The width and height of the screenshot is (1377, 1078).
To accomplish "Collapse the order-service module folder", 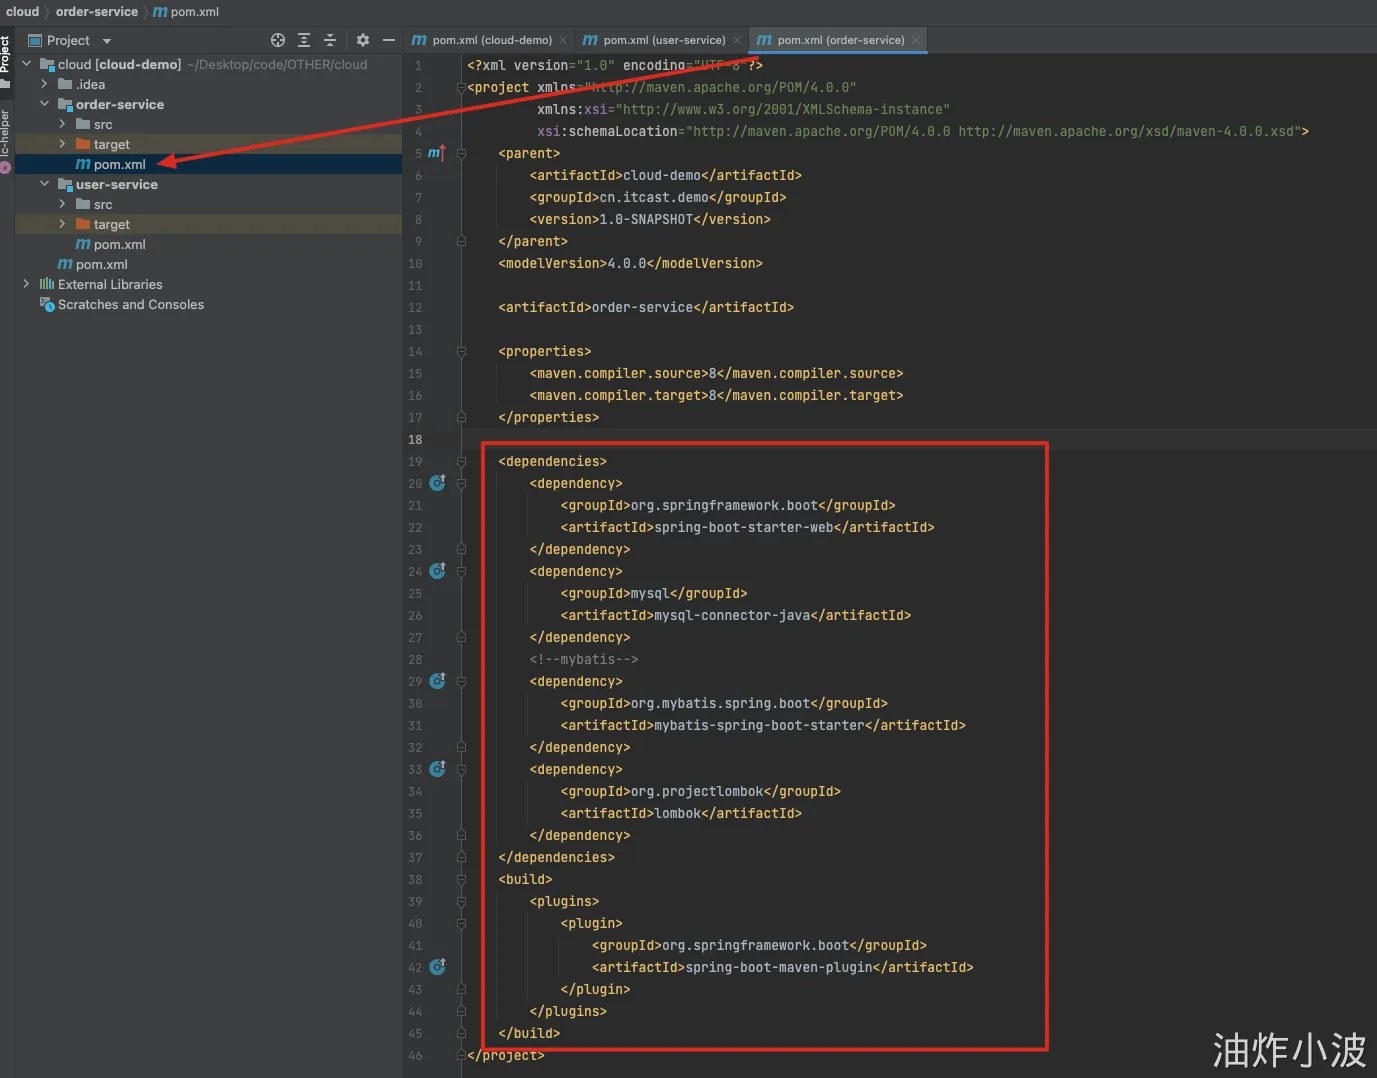I will point(45,104).
